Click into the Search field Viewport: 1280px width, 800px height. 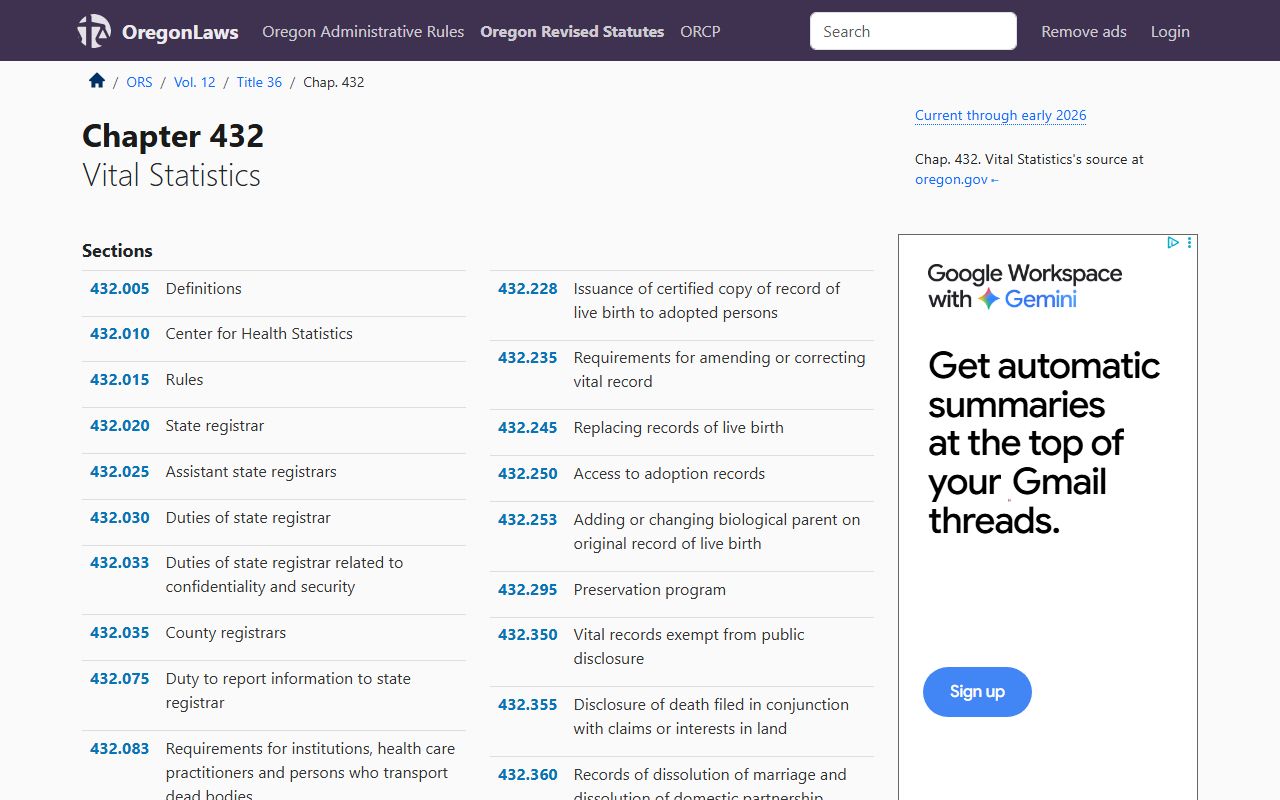[912, 31]
